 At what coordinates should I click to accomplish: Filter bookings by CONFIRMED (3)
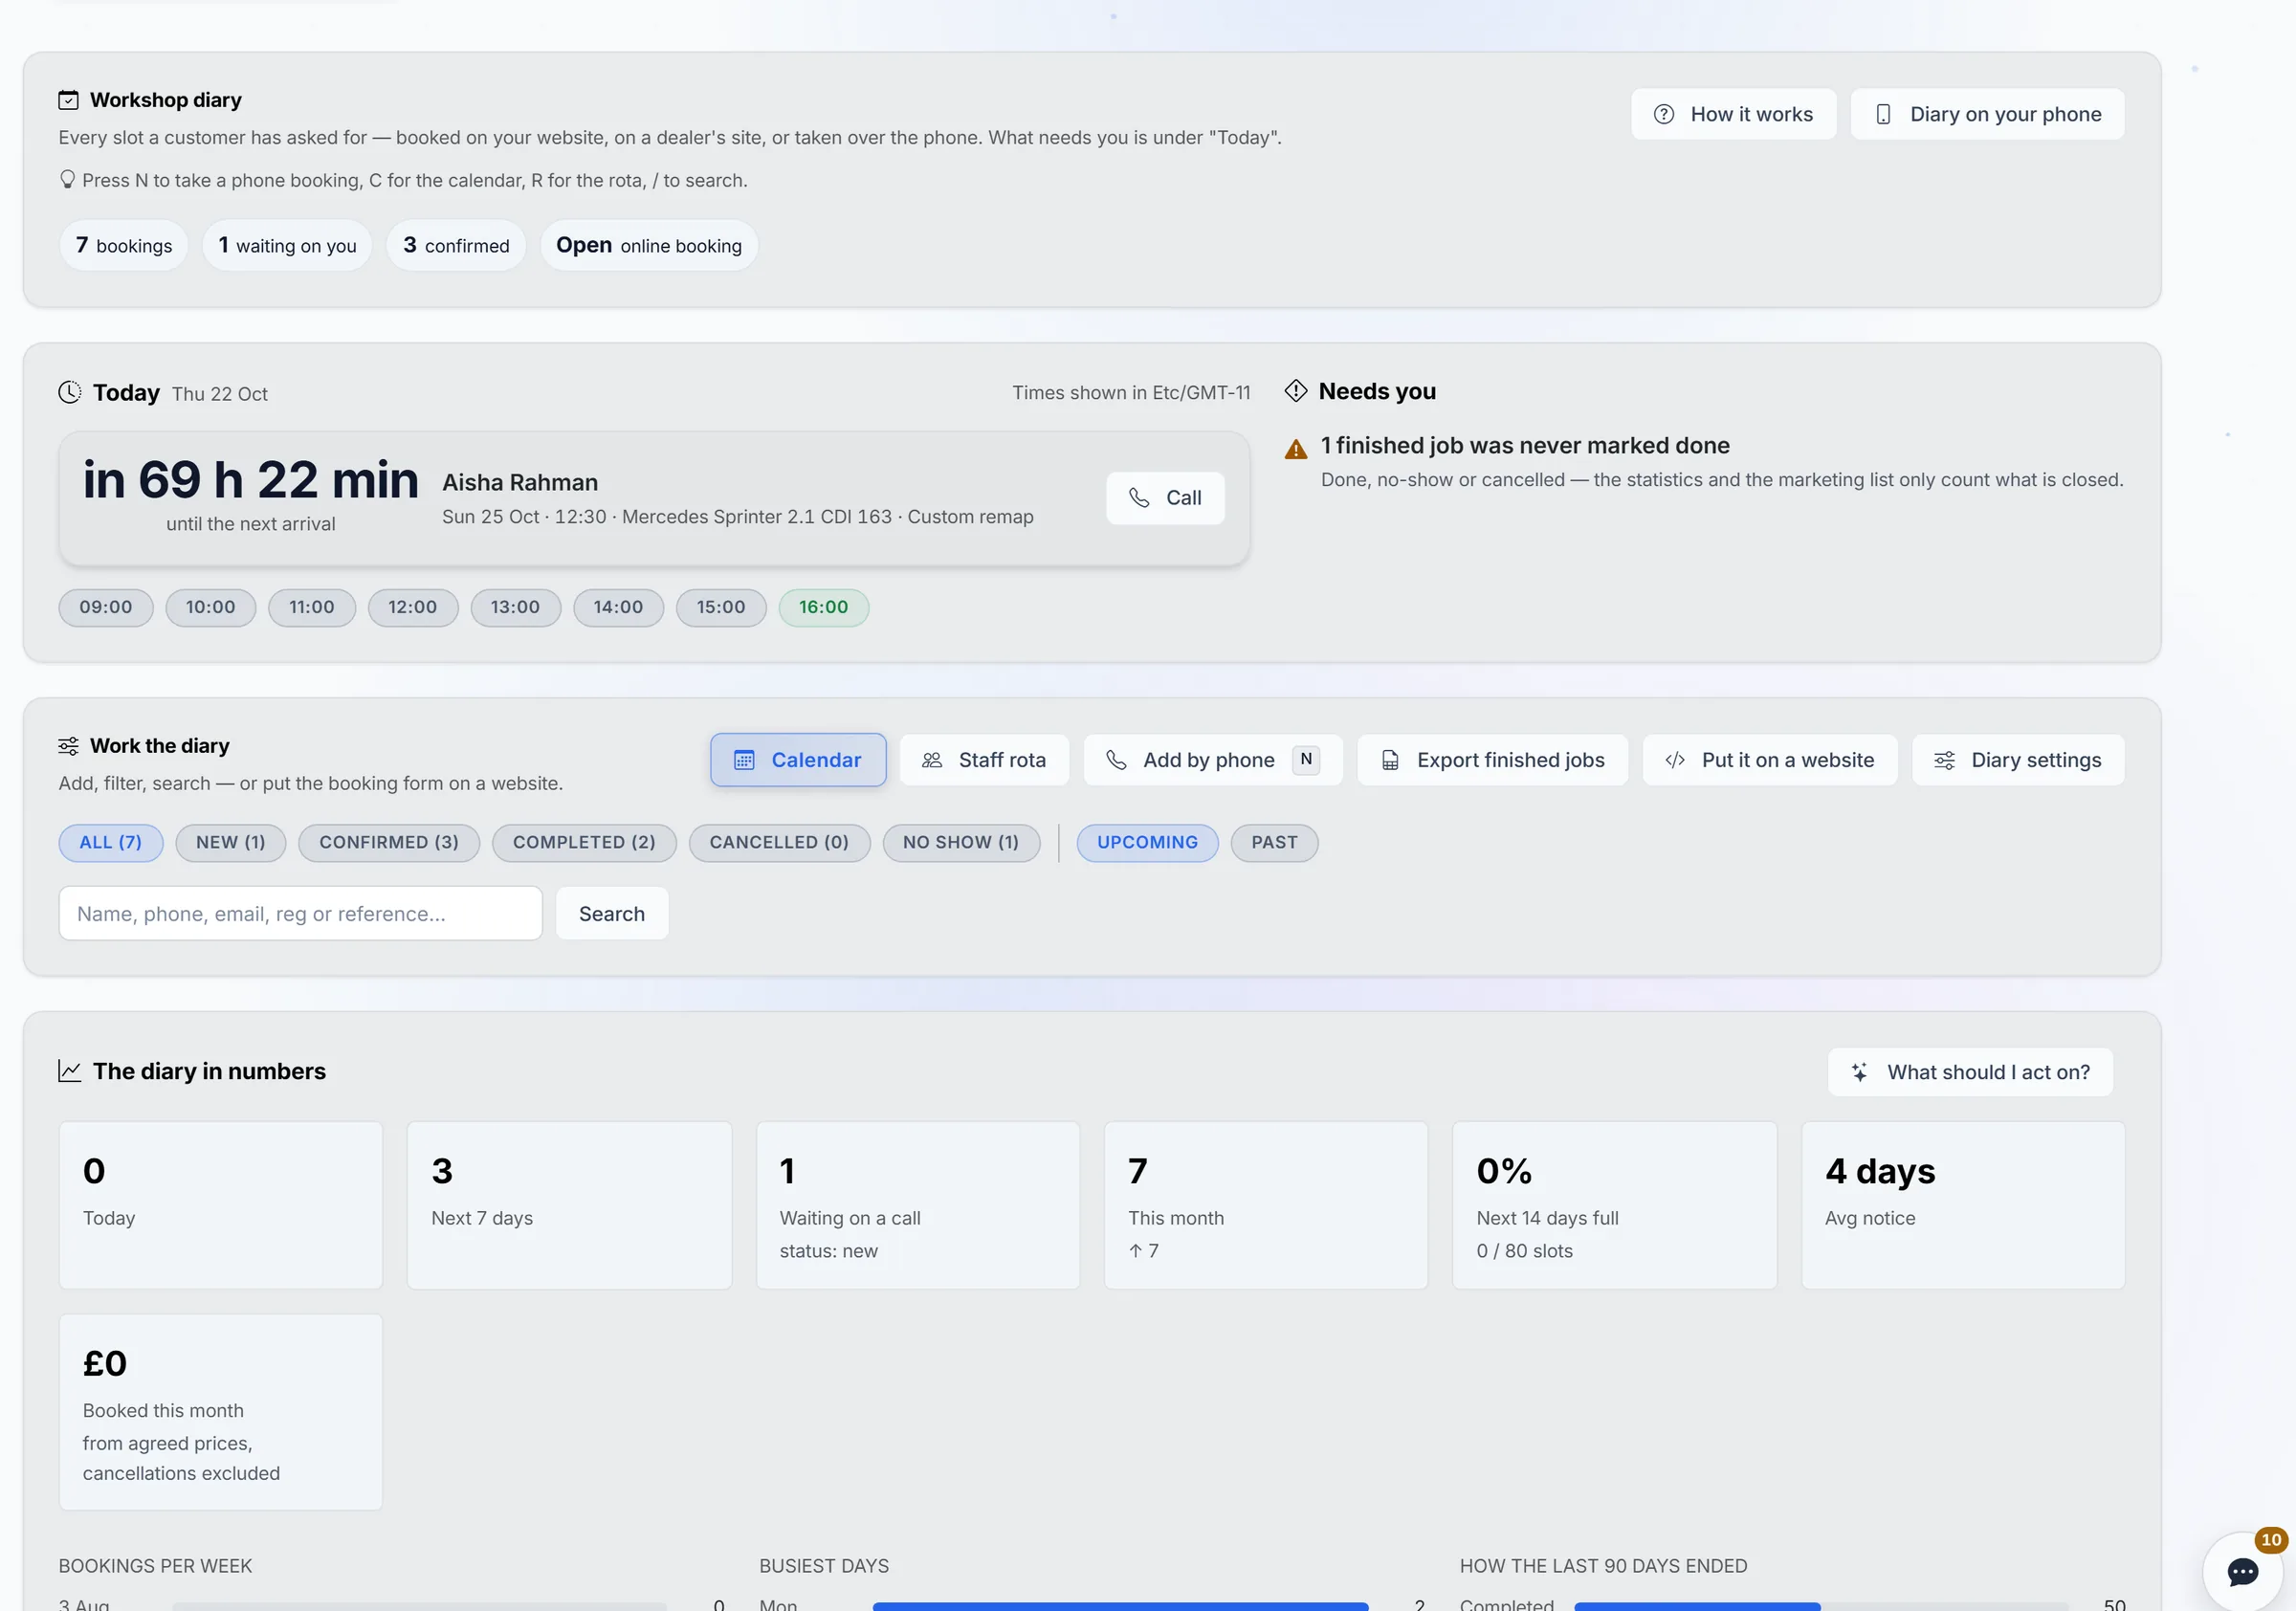[389, 842]
